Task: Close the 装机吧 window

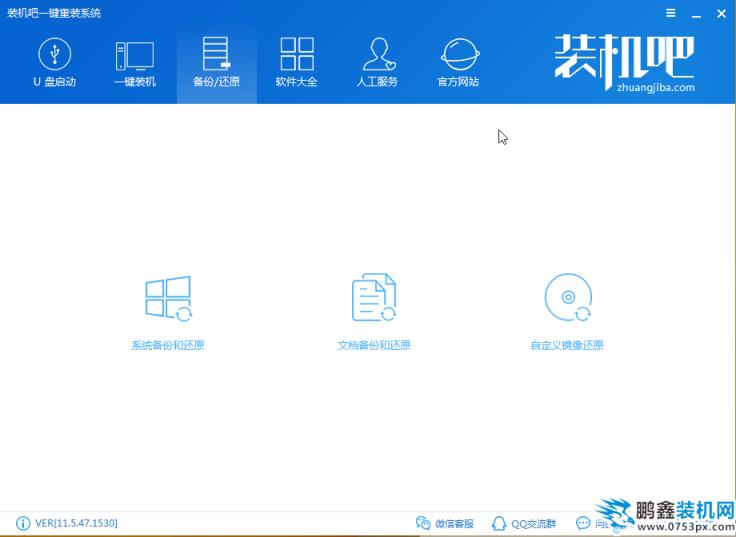Action: (x=721, y=14)
